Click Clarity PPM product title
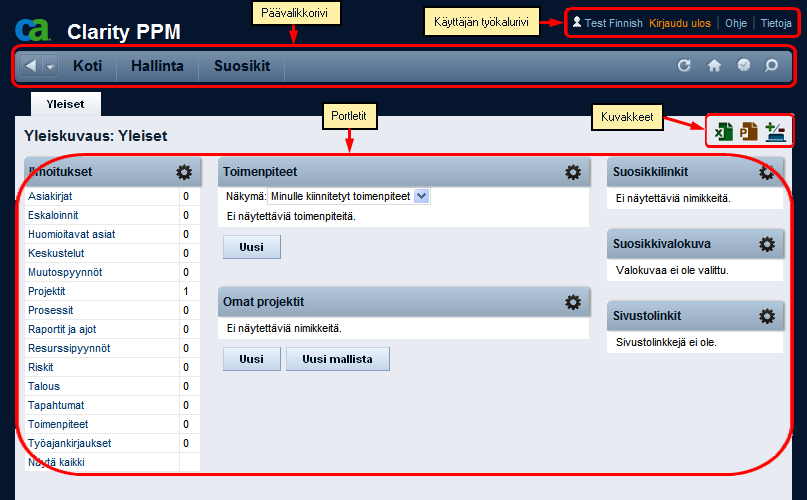The width and height of the screenshot is (807, 500). pyautogui.click(x=124, y=32)
